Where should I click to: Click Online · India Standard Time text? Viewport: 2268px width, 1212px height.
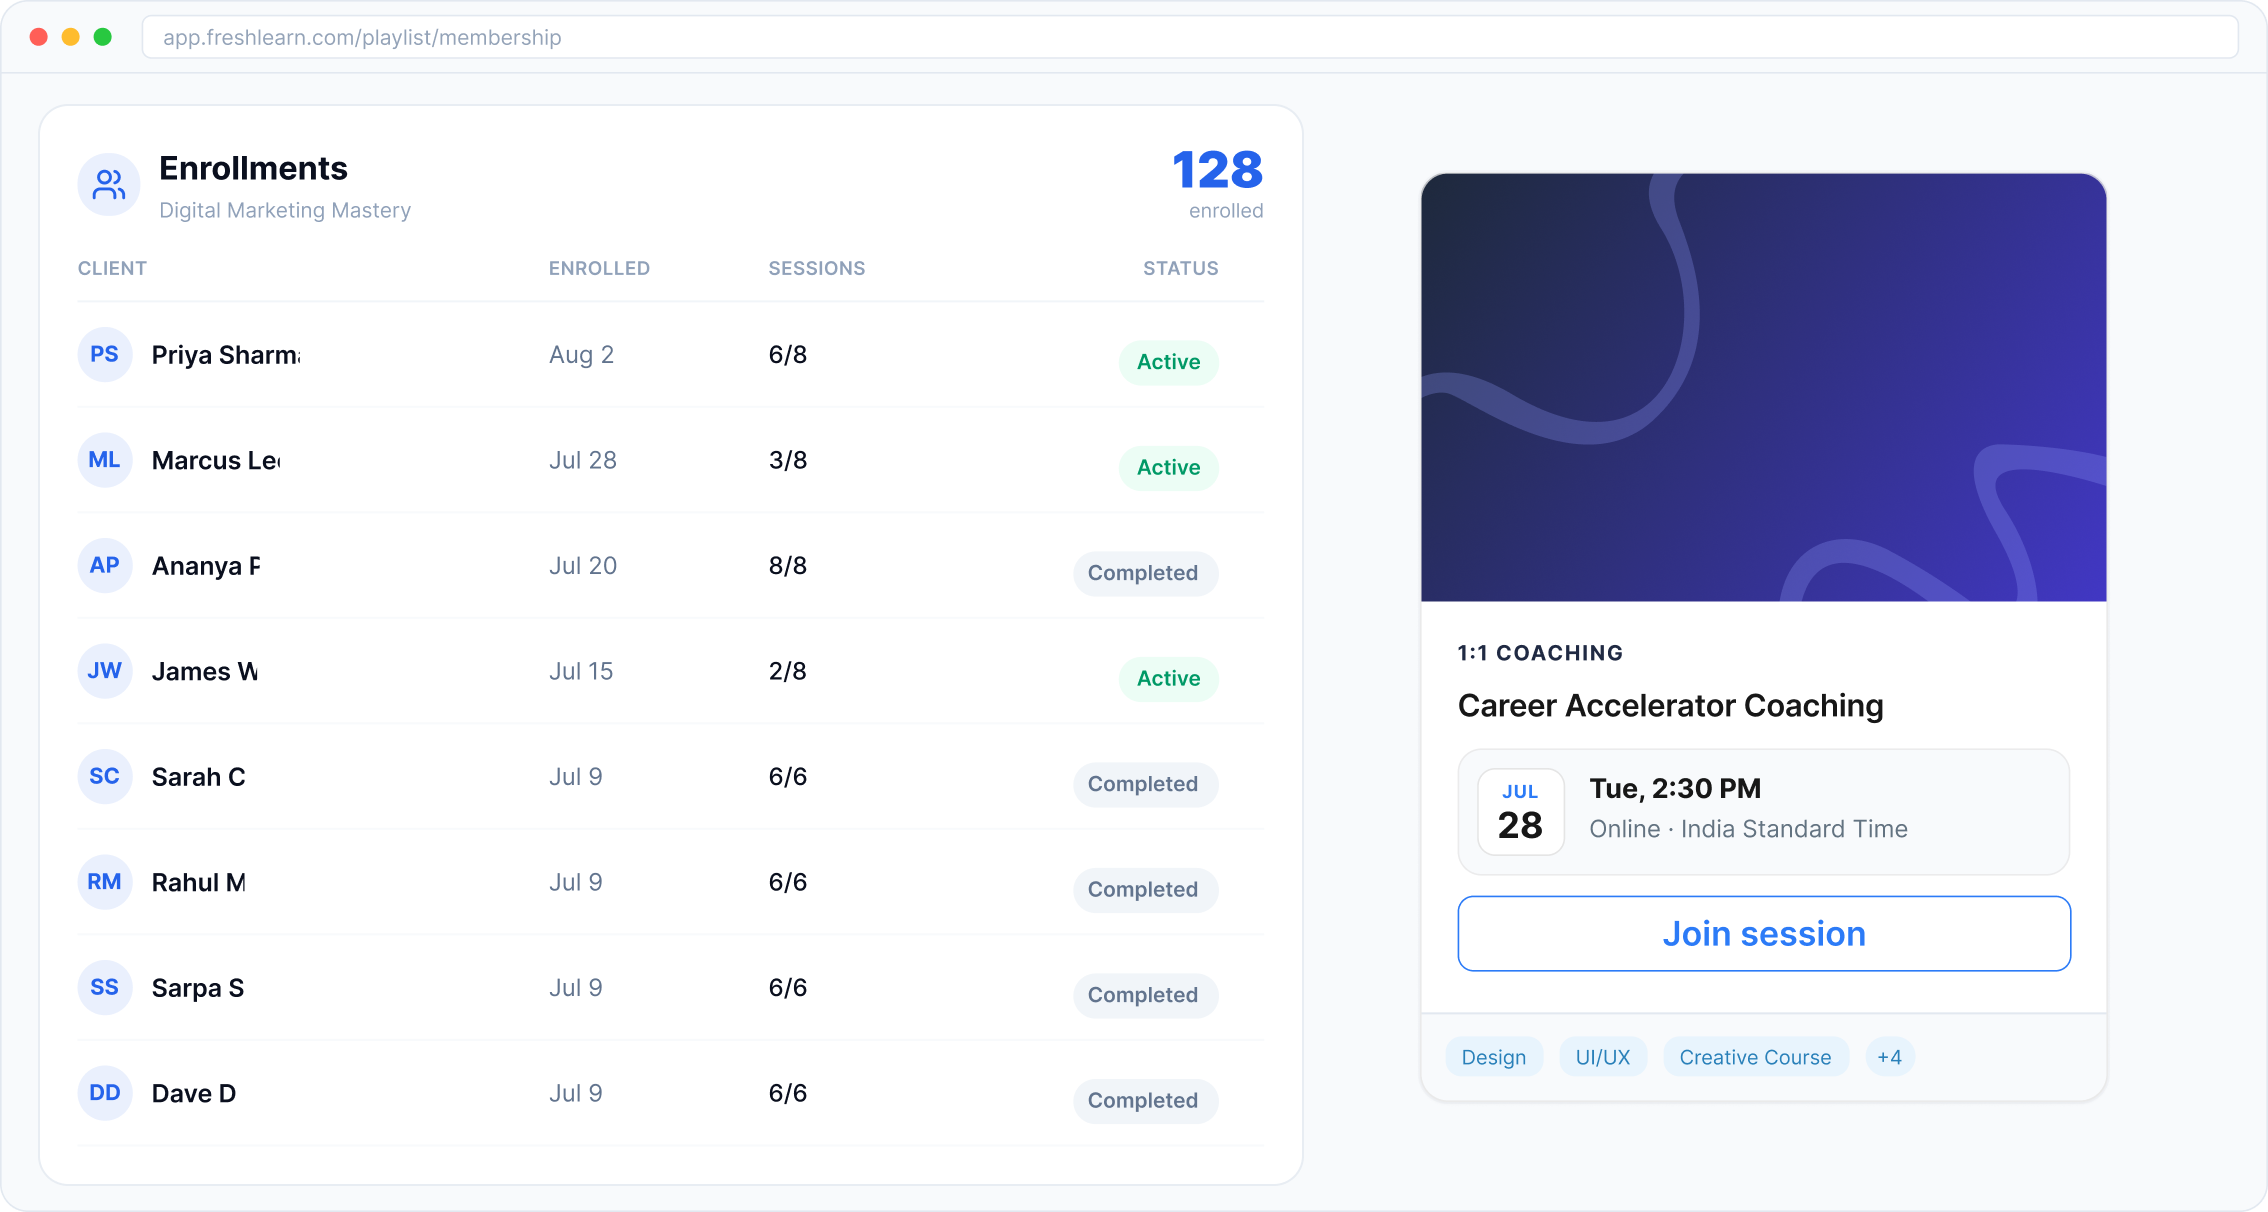click(x=1748, y=829)
